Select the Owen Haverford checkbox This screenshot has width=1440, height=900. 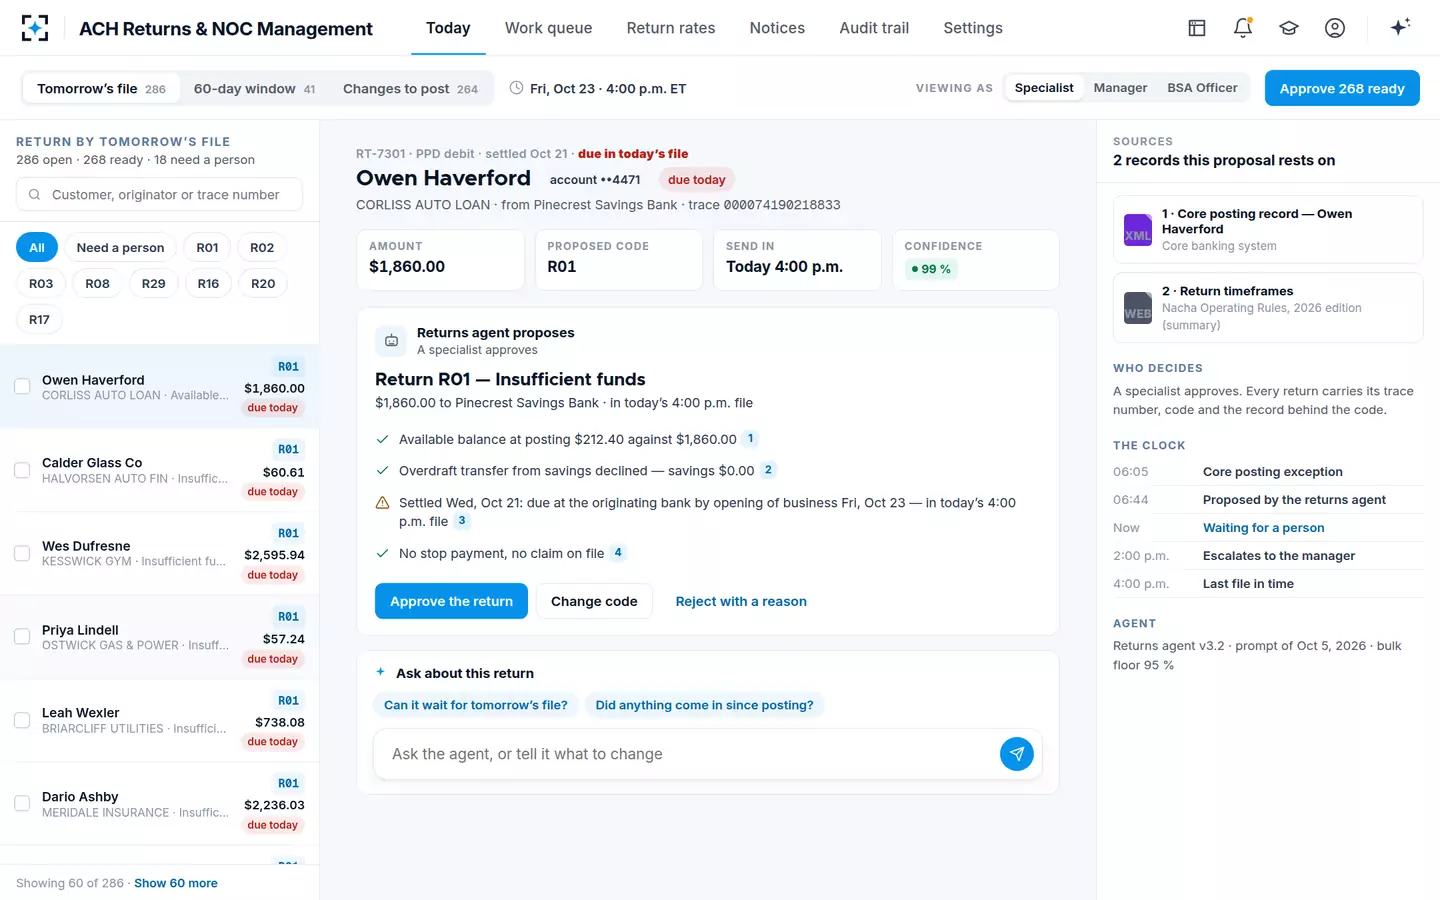(x=22, y=386)
